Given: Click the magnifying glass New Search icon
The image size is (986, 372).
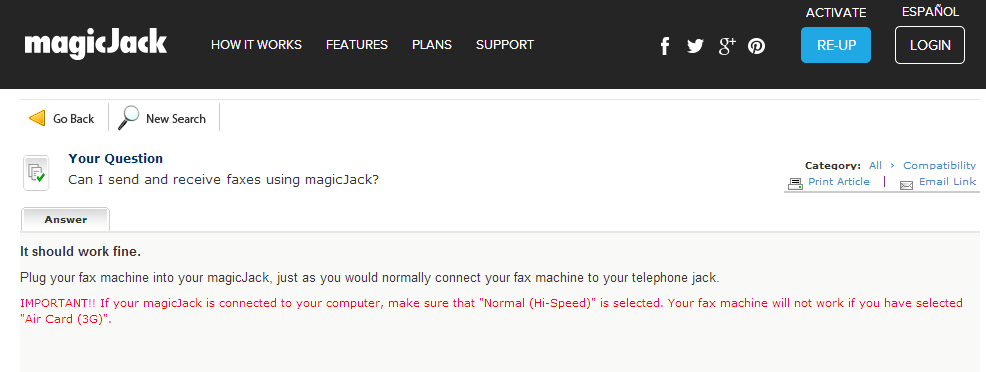Looking at the screenshot, I should pyautogui.click(x=128, y=118).
